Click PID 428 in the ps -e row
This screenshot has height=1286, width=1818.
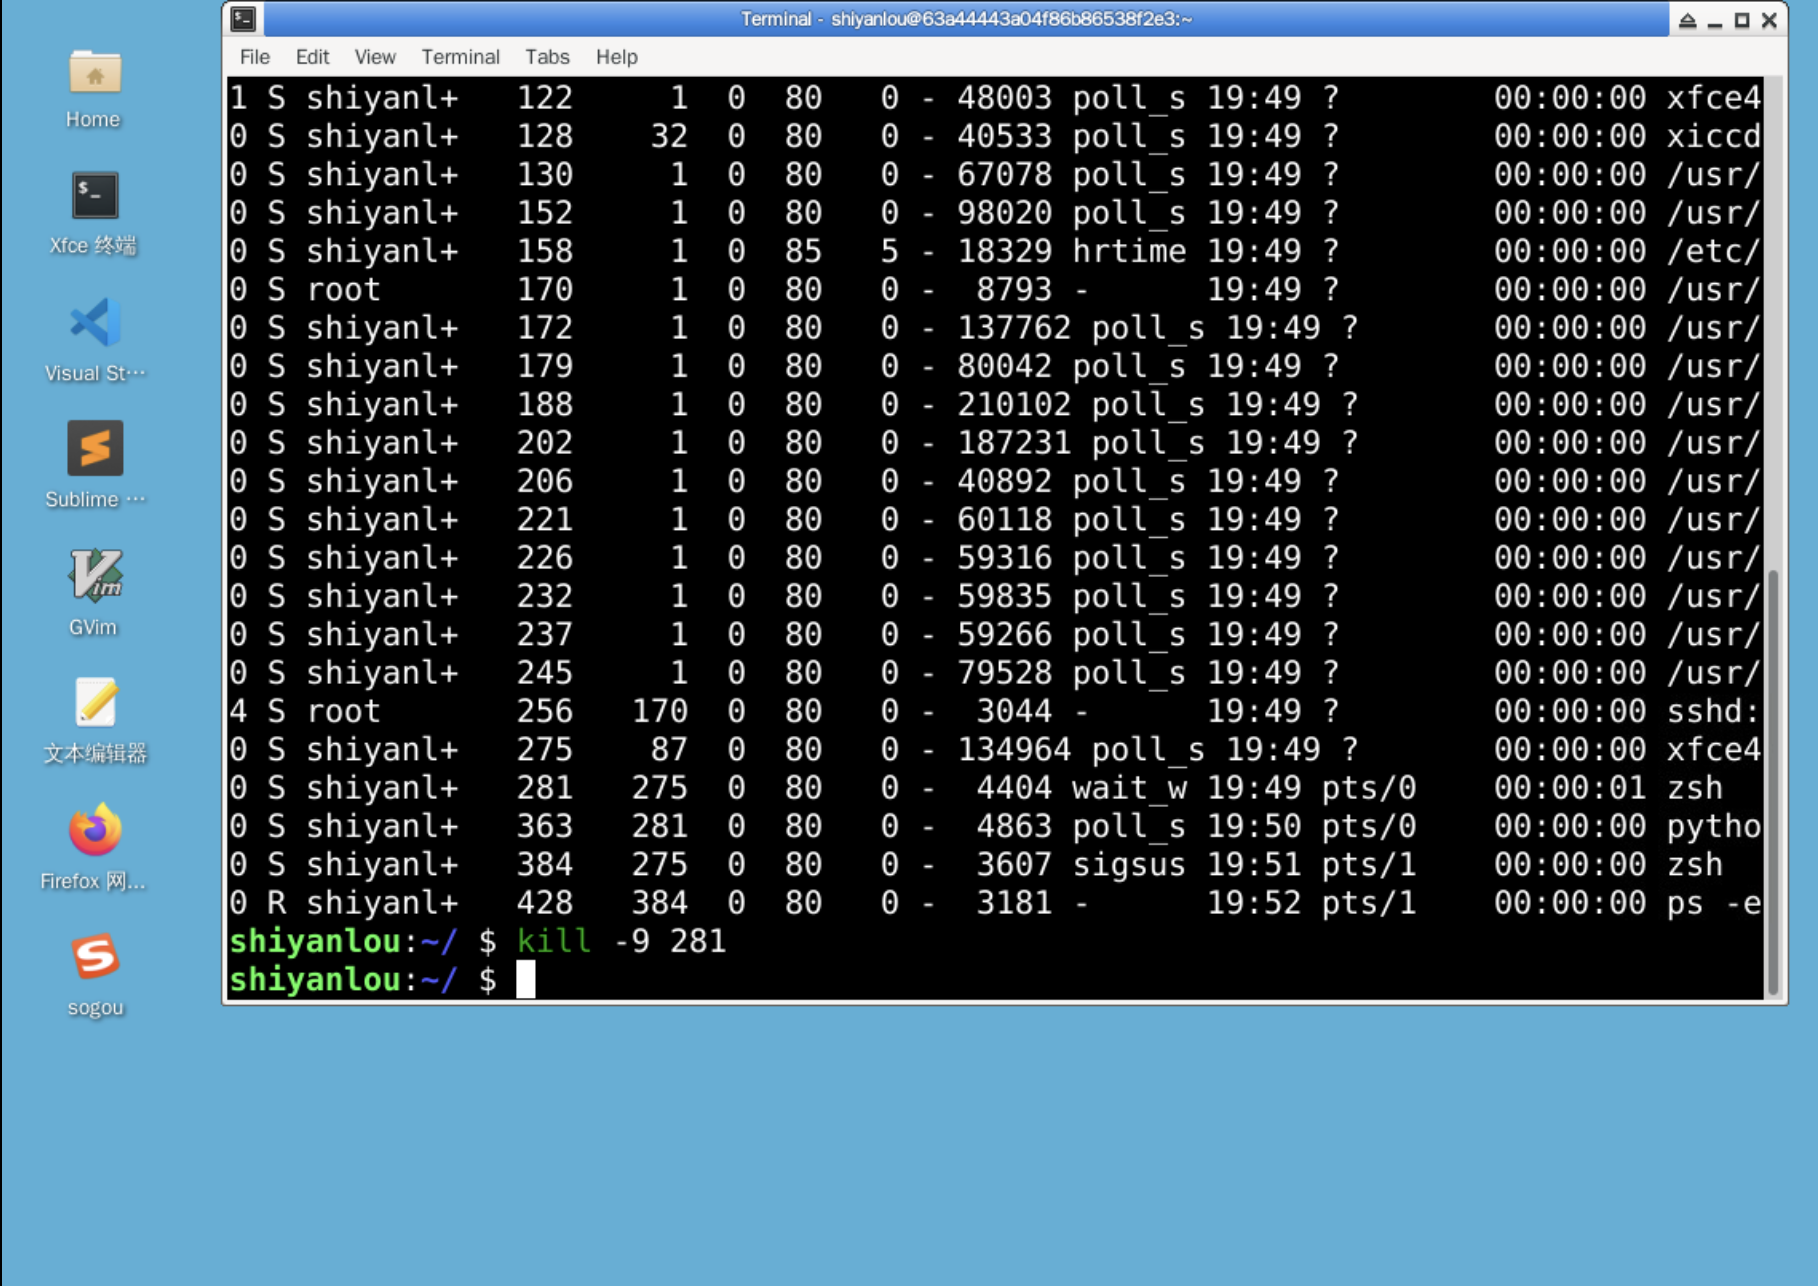pos(545,903)
